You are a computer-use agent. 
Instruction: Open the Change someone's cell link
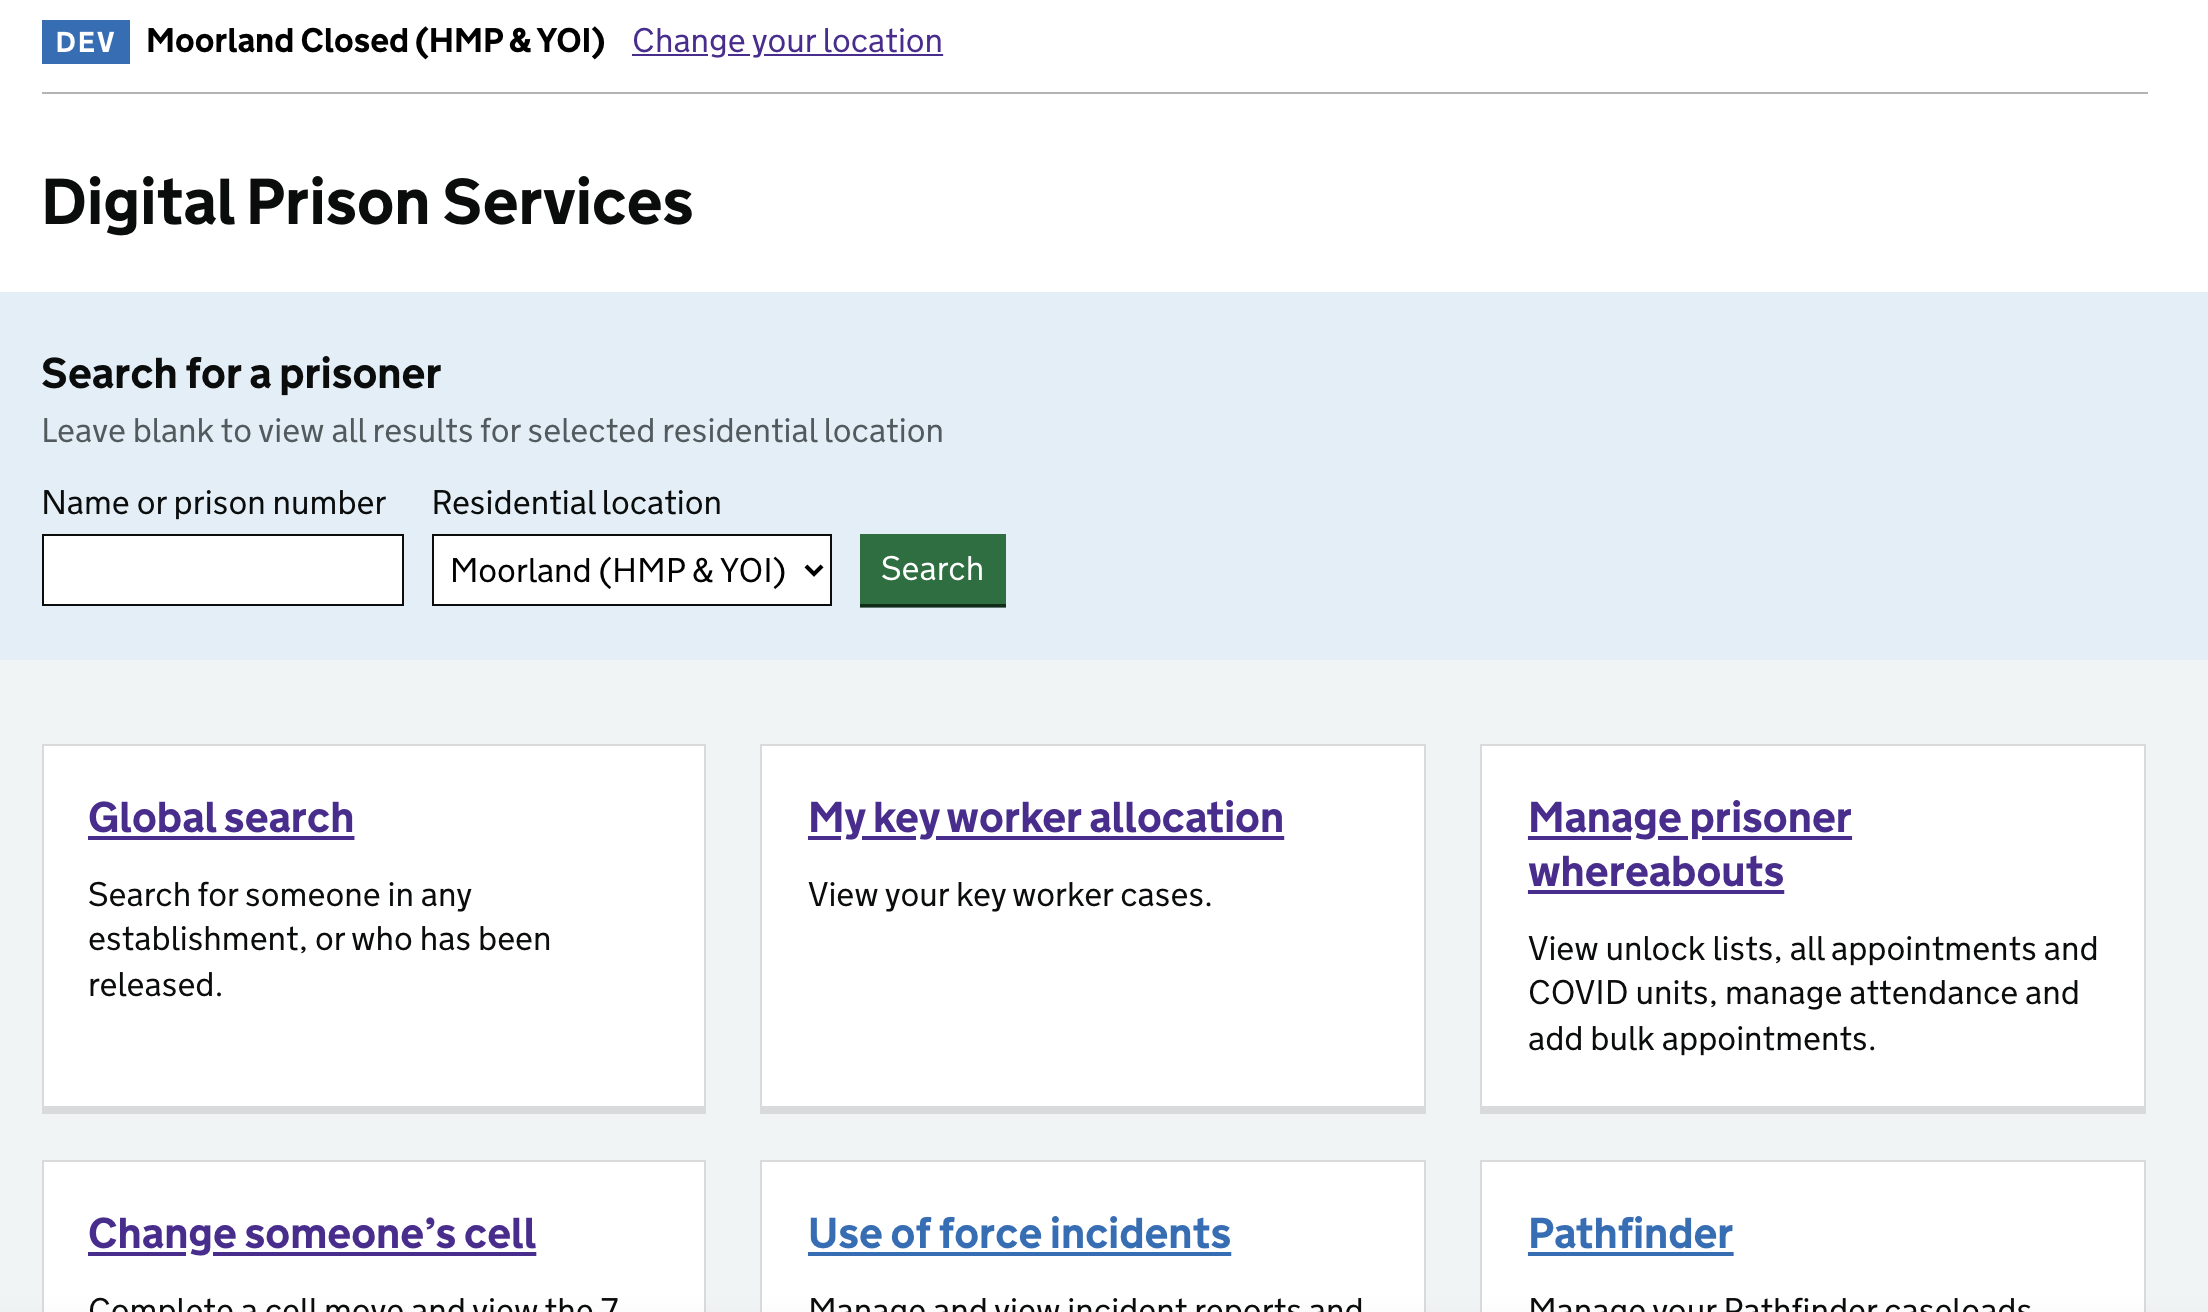tap(312, 1234)
